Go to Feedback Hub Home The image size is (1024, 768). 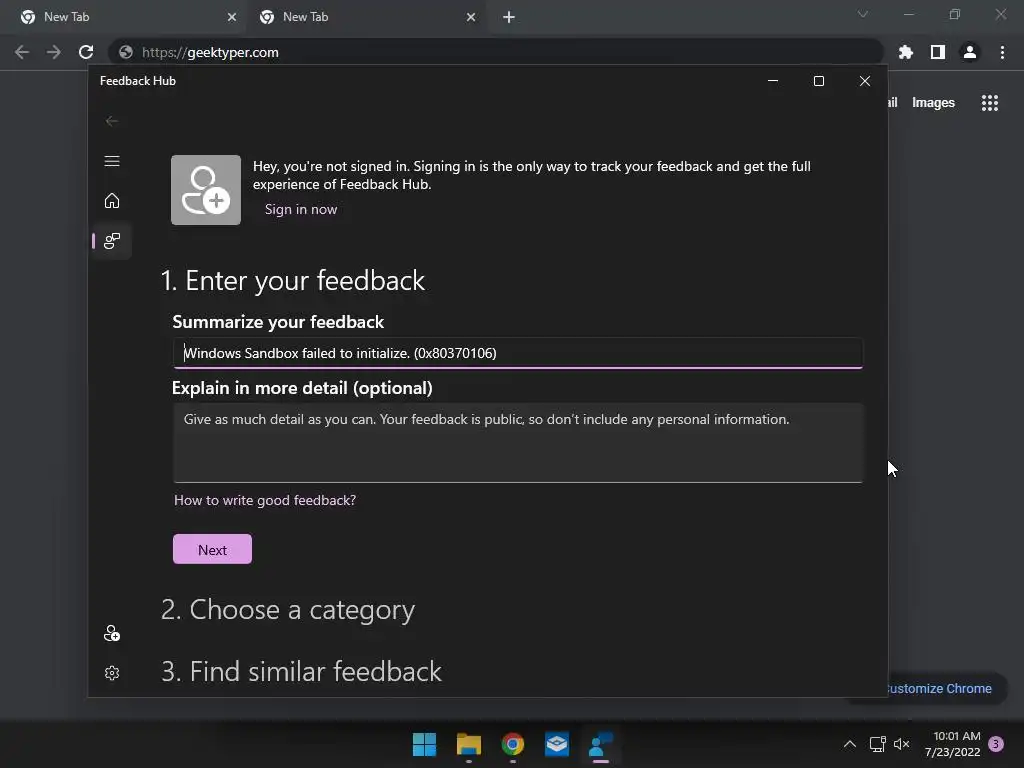(x=112, y=200)
